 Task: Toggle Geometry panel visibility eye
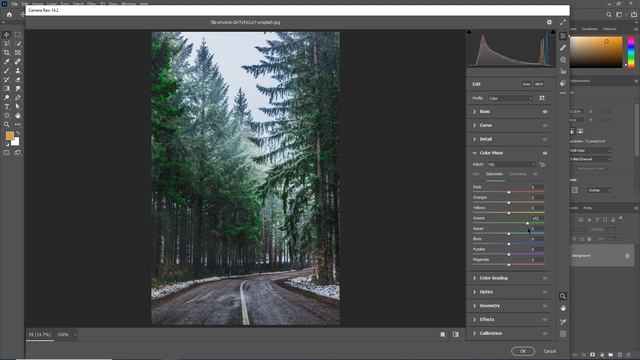[544, 306]
